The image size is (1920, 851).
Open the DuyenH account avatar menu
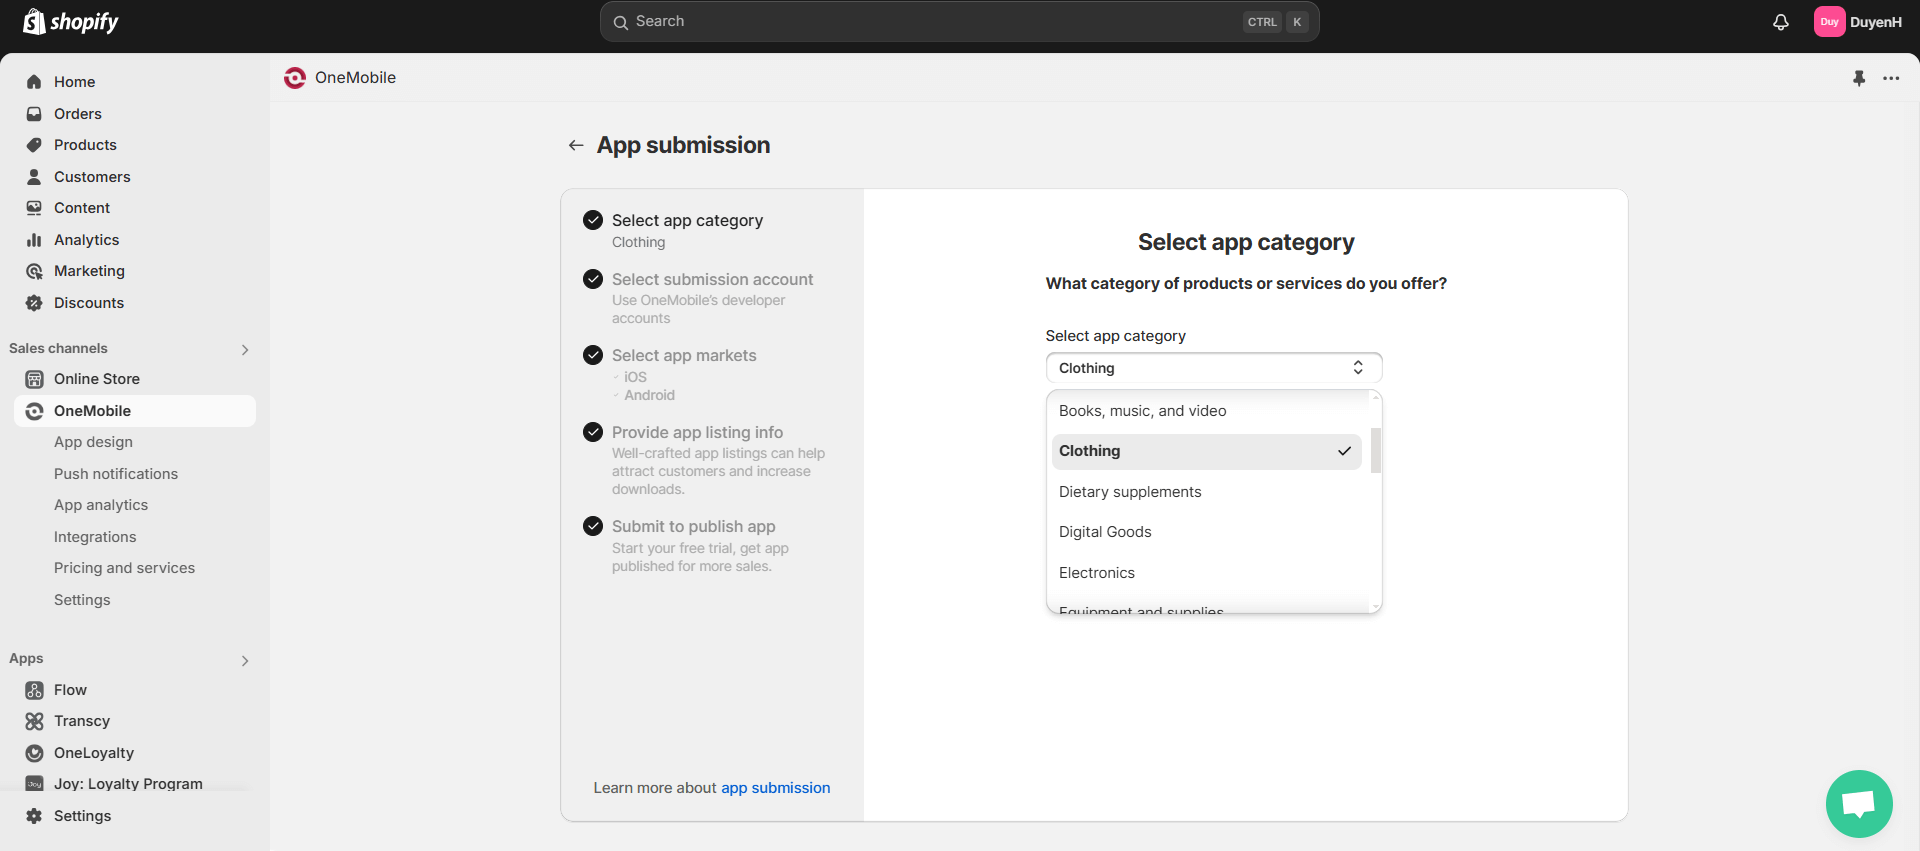1829,22
